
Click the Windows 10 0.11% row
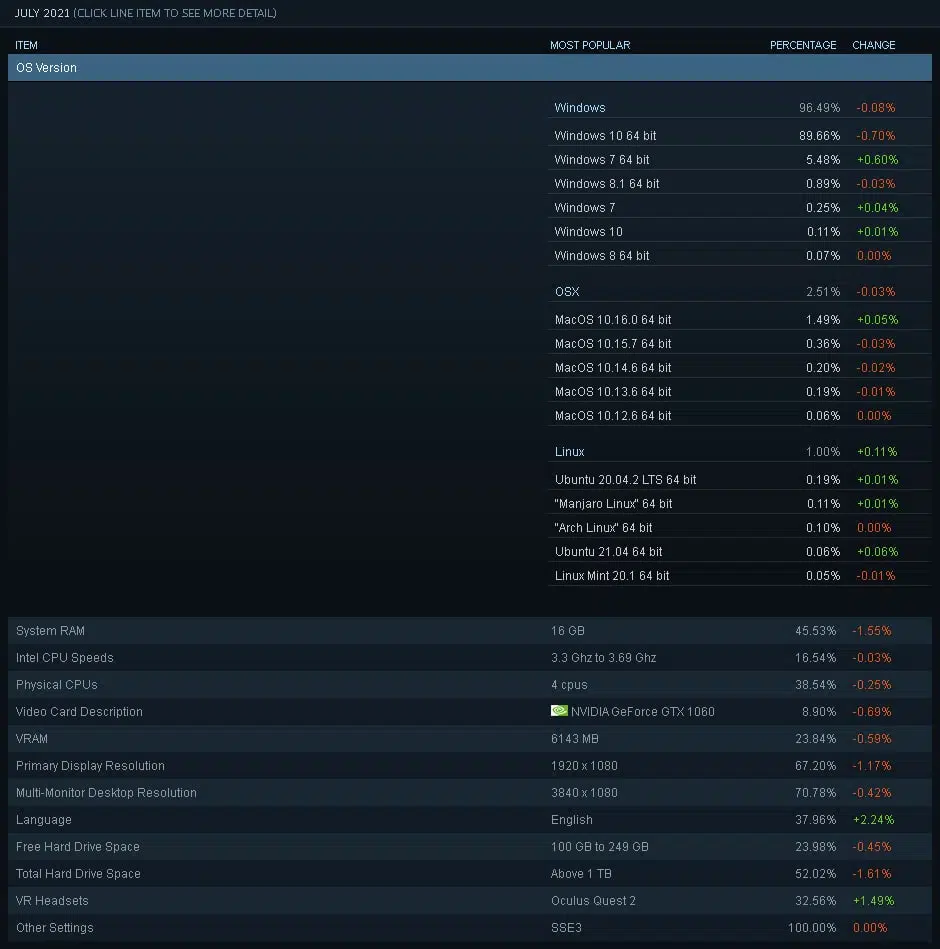(740, 232)
